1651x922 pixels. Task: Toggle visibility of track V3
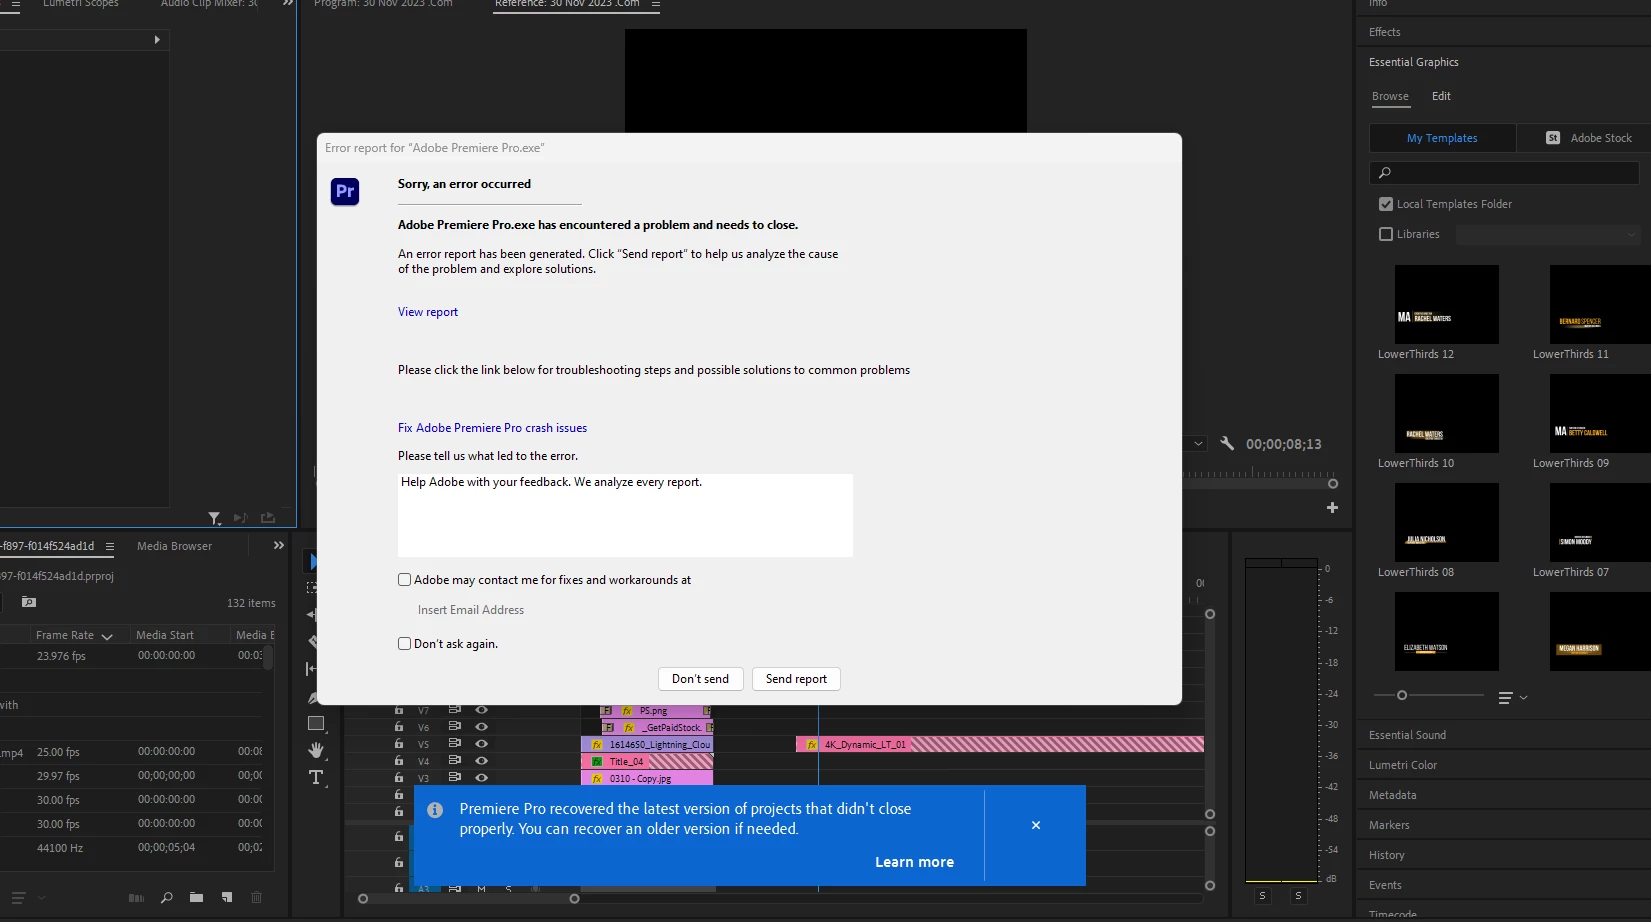pos(481,777)
